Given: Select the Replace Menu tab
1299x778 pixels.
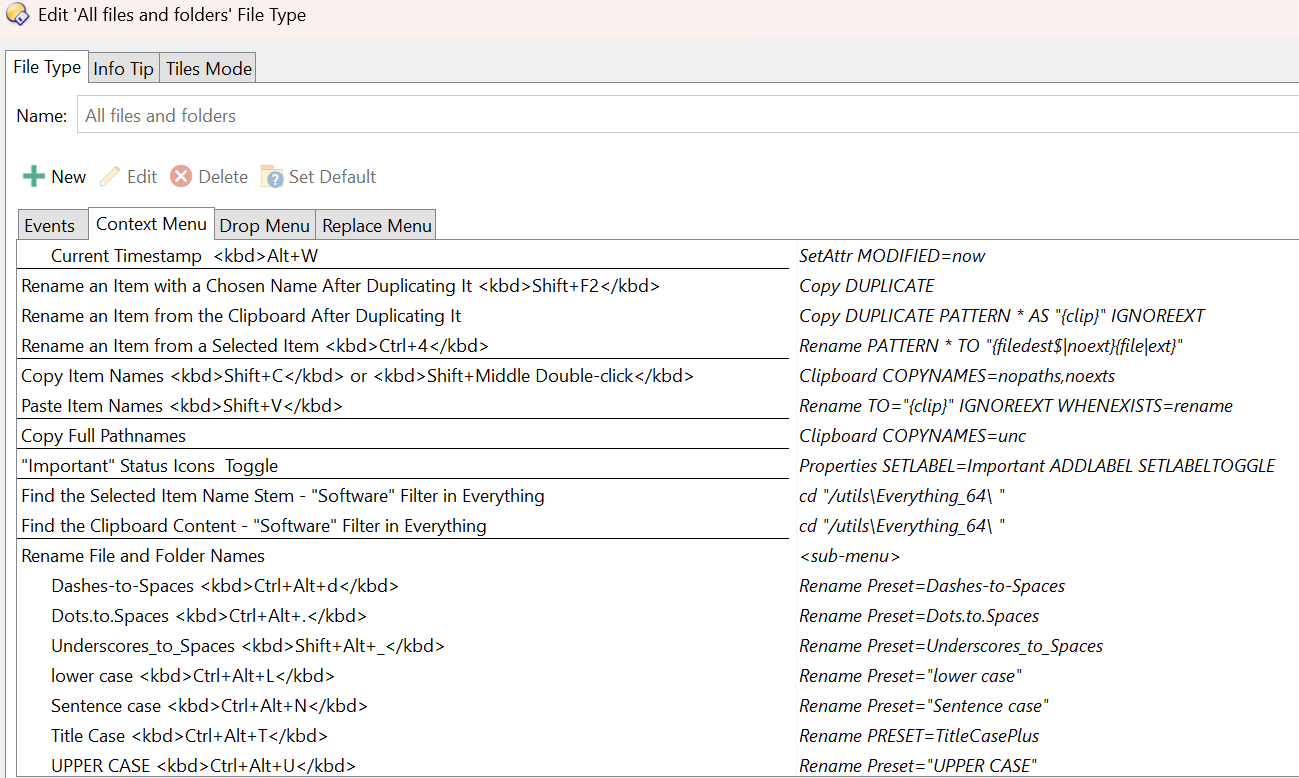Looking at the screenshot, I should [375, 224].
